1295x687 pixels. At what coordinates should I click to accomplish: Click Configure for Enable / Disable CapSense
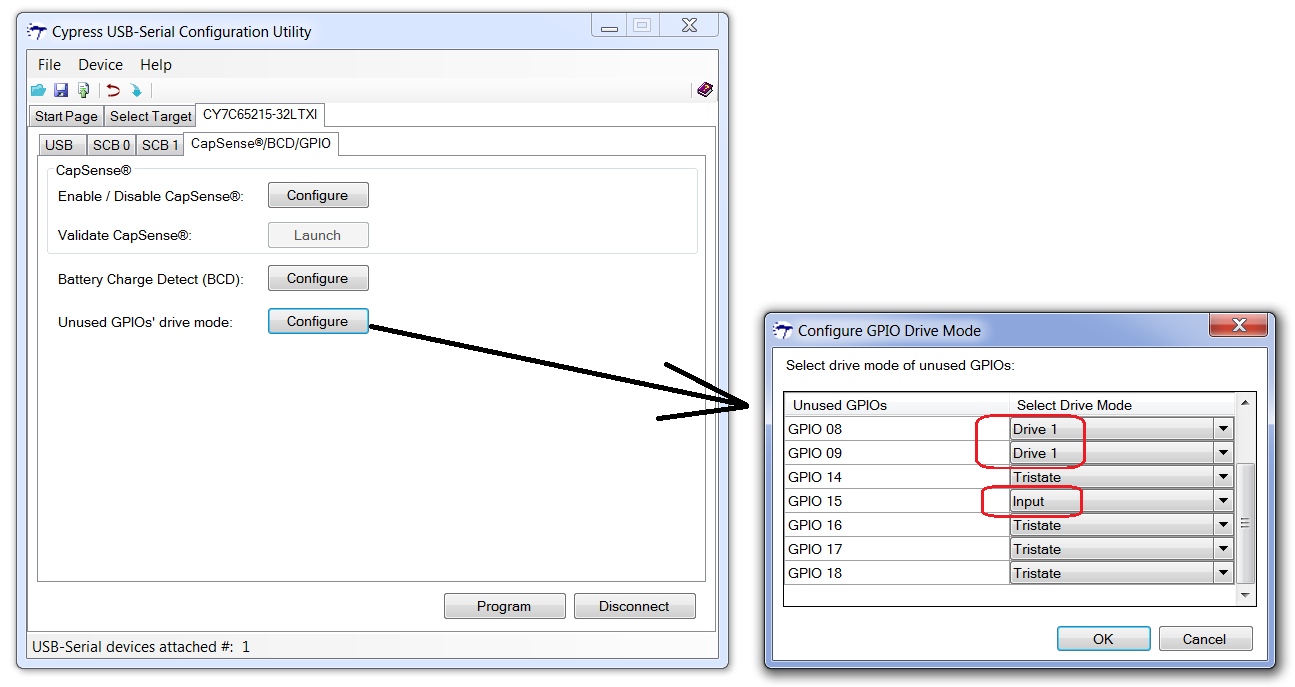pyautogui.click(x=318, y=195)
